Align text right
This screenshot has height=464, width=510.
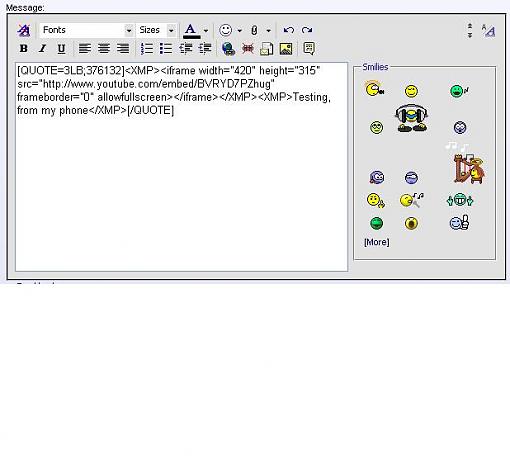(123, 49)
